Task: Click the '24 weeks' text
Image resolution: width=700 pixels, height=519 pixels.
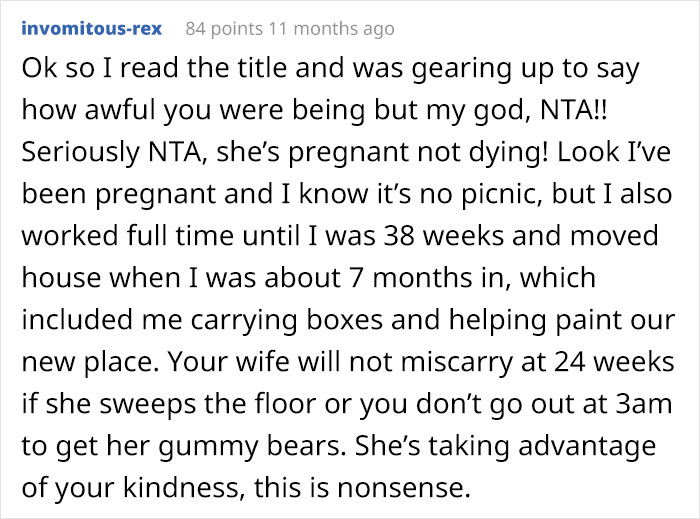Action: [616, 360]
